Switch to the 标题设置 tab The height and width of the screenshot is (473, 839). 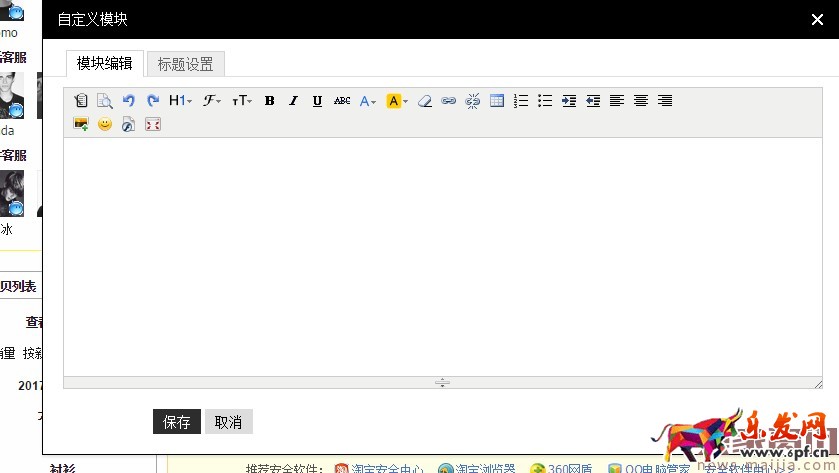185,64
